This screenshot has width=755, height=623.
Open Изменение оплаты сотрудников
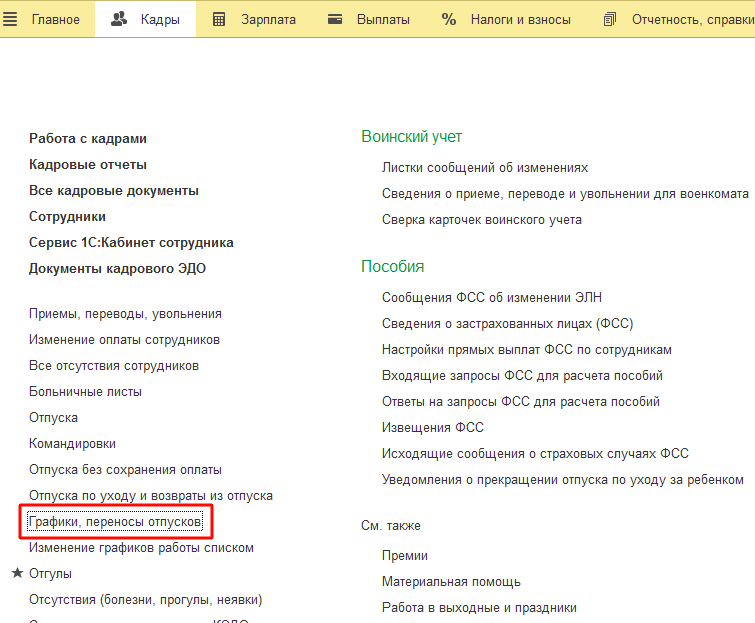click(x=124, y=340)
